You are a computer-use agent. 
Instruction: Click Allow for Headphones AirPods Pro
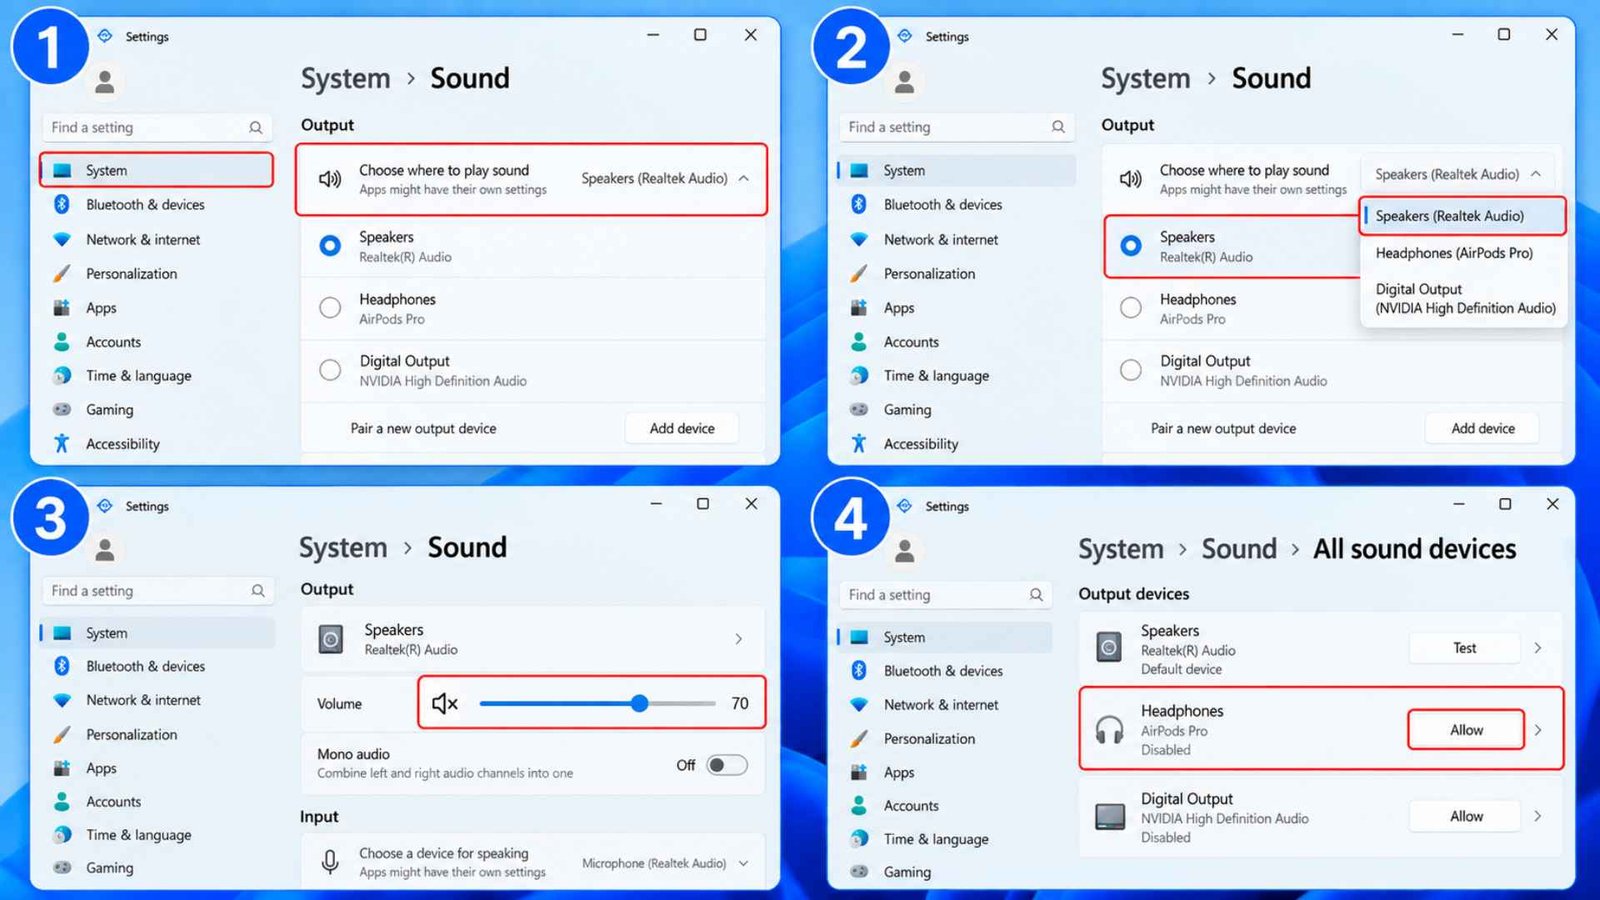1466,730
